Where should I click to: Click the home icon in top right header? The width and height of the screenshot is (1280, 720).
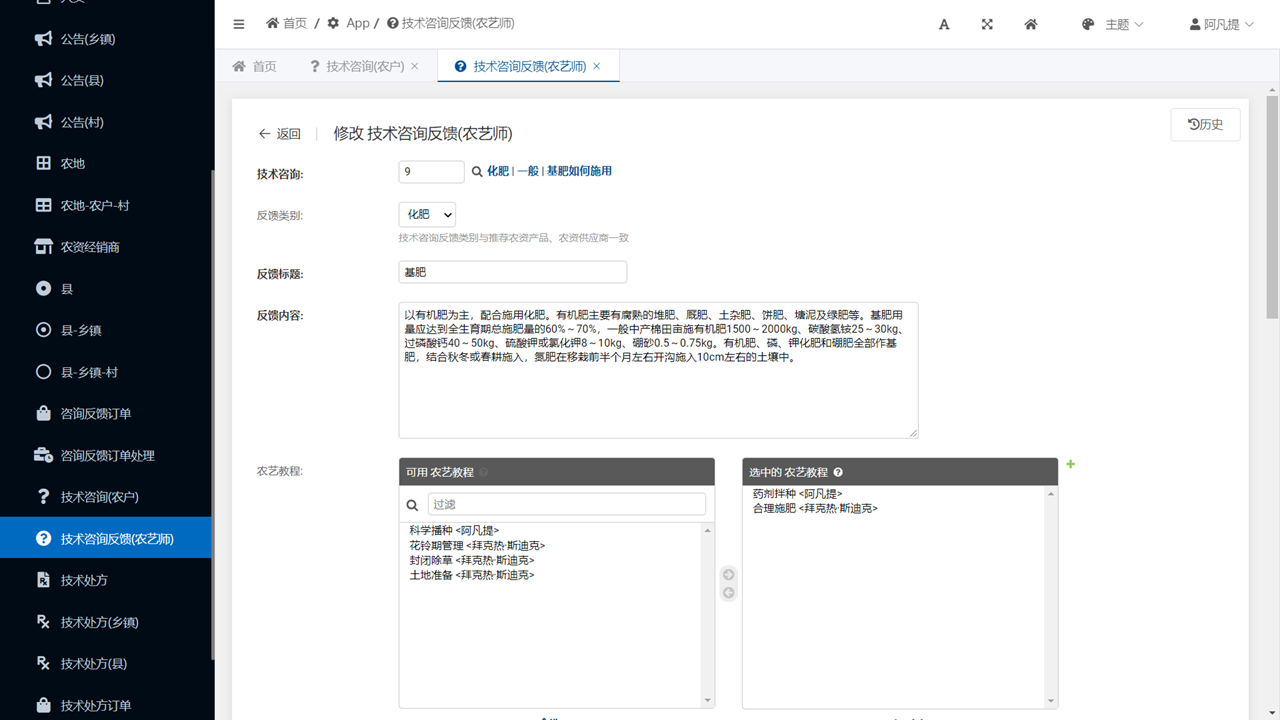[x=1031, y=24]
